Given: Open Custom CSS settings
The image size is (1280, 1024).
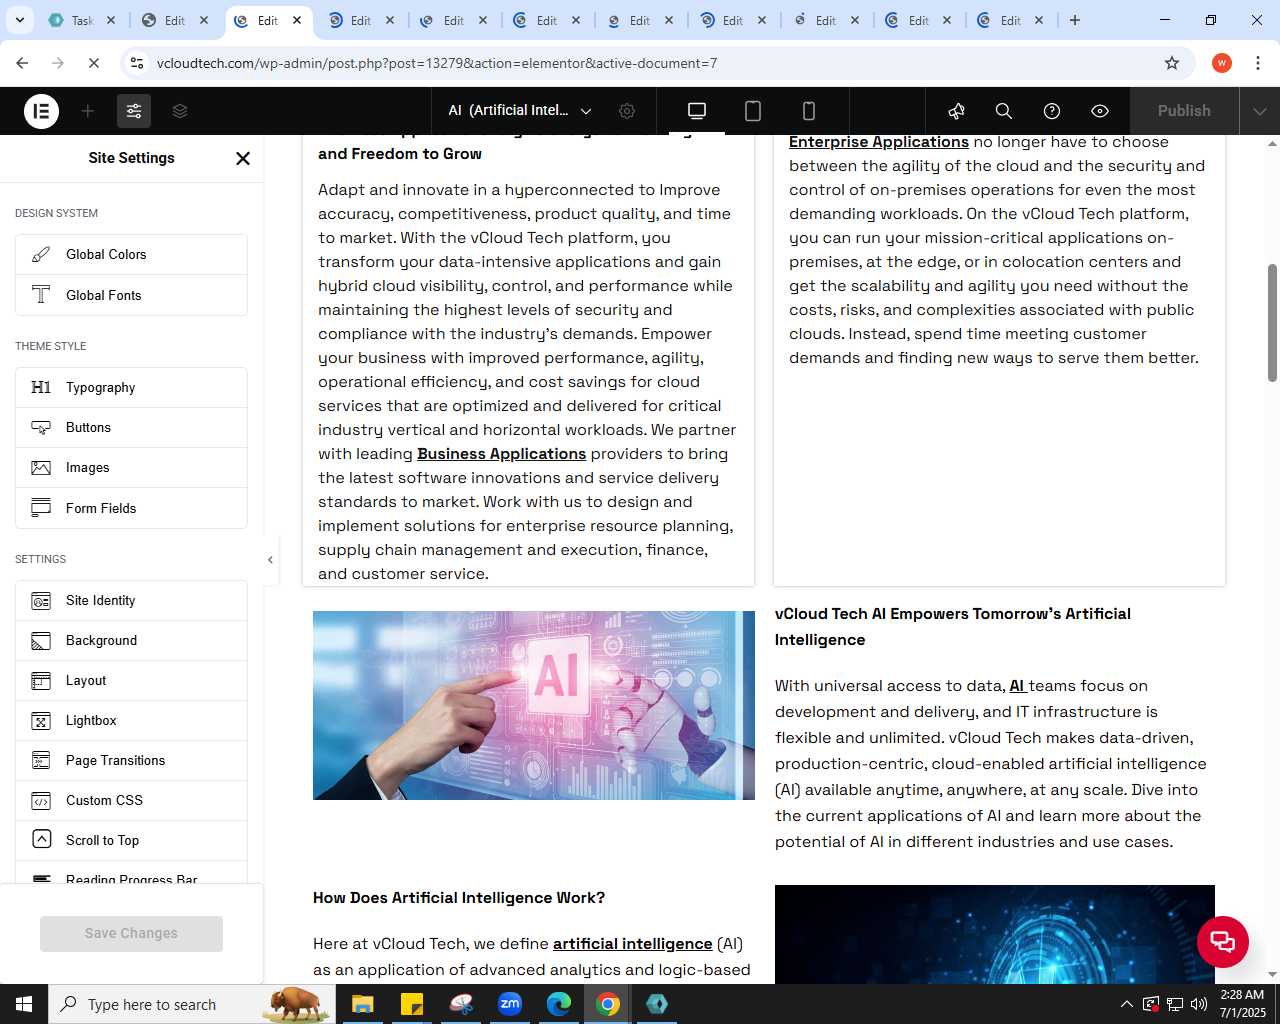Looking at the screenshot, I should coord(131,801).
